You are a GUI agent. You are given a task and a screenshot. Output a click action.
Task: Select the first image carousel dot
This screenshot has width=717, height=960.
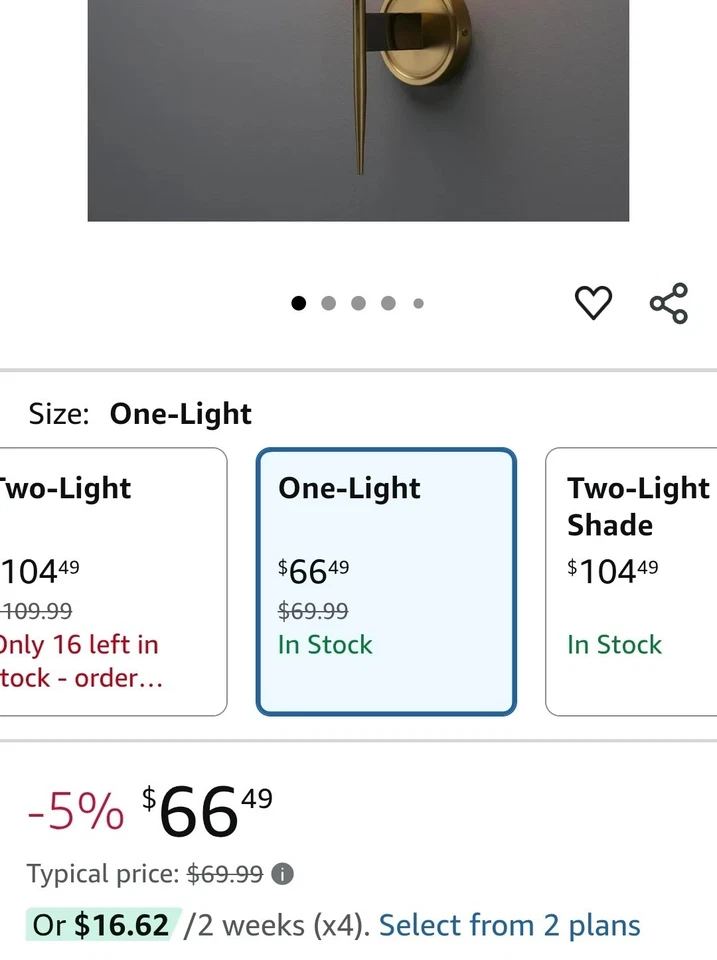pyautogui.click(x=298, y=303)
